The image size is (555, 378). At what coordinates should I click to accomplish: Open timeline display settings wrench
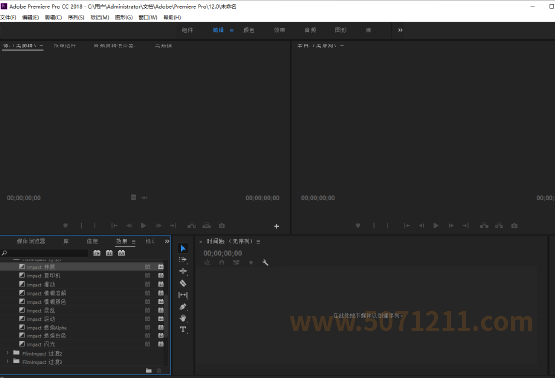pos(265,263)
